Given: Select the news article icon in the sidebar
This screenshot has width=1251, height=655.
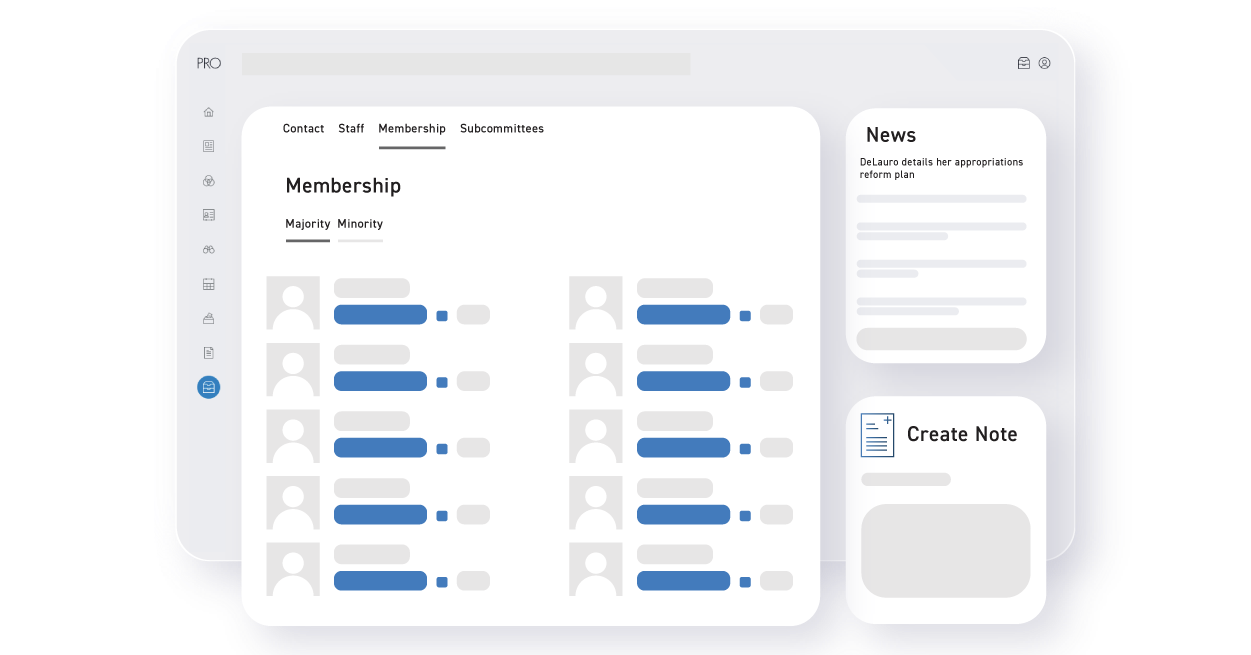Looking at the screenshot, I should [208, 146].
